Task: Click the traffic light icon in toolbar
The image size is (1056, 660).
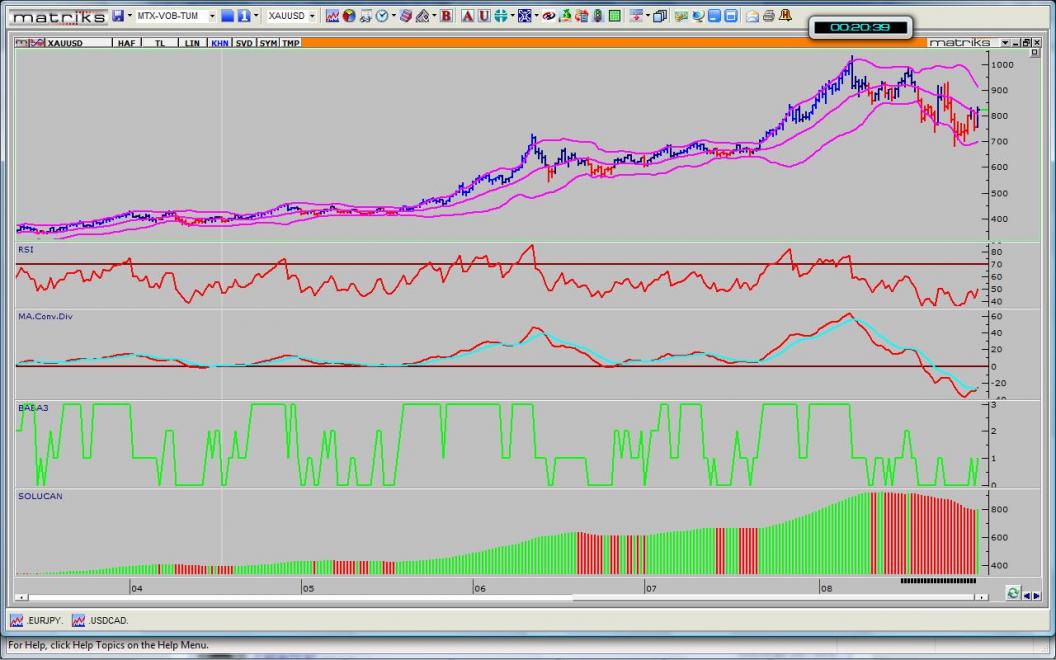Action: pyautogui.click(x=597, y=16)
